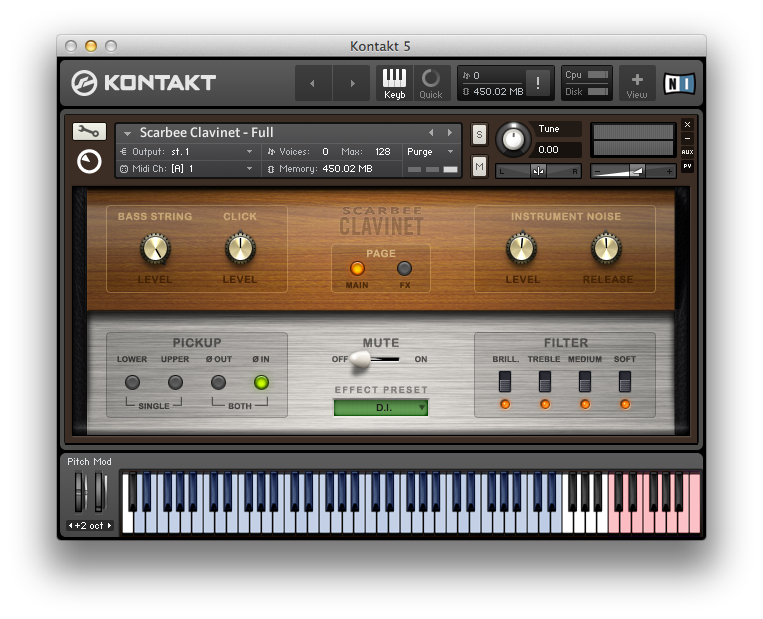Image resolution: width=763 pixels, height=619 pixels.
Task: Click the SOFT orange filter indicator light
Action: [x=625, y=404]
